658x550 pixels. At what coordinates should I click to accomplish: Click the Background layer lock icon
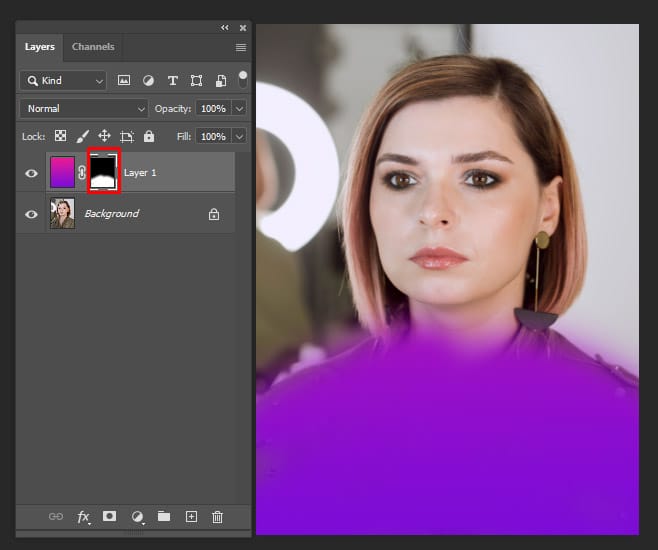point(214,214)
